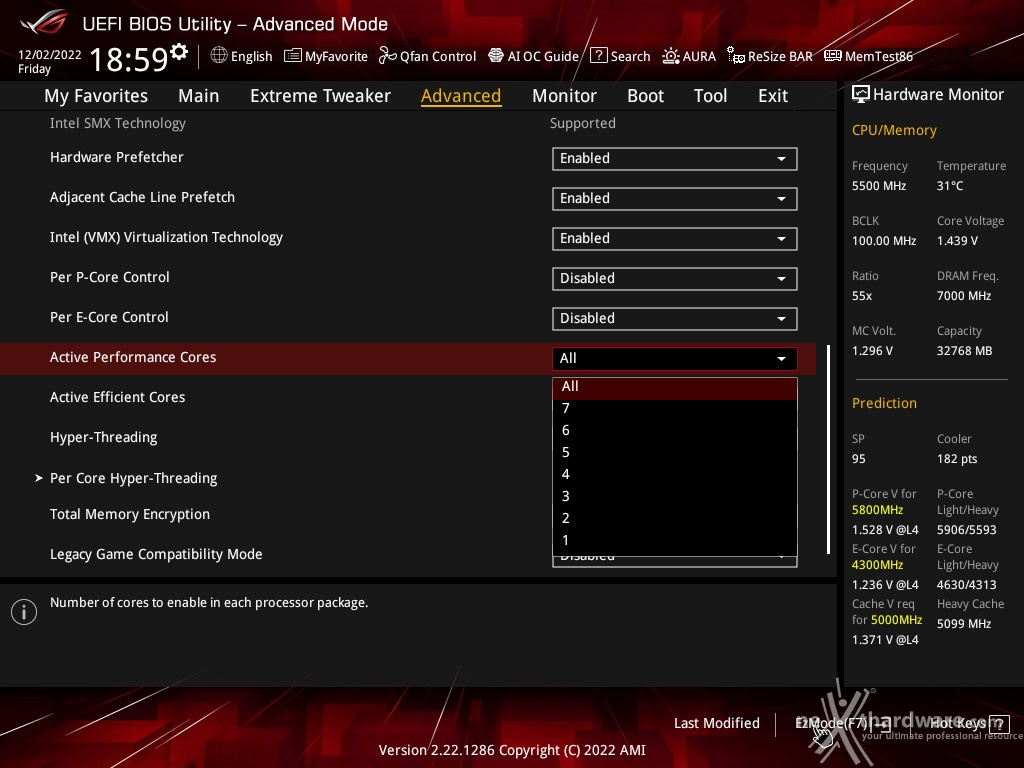Screen dimensions: 1024x768
Task: Click the 18:59 clock time
Action: pyautogui.click(x=128, y=59)
